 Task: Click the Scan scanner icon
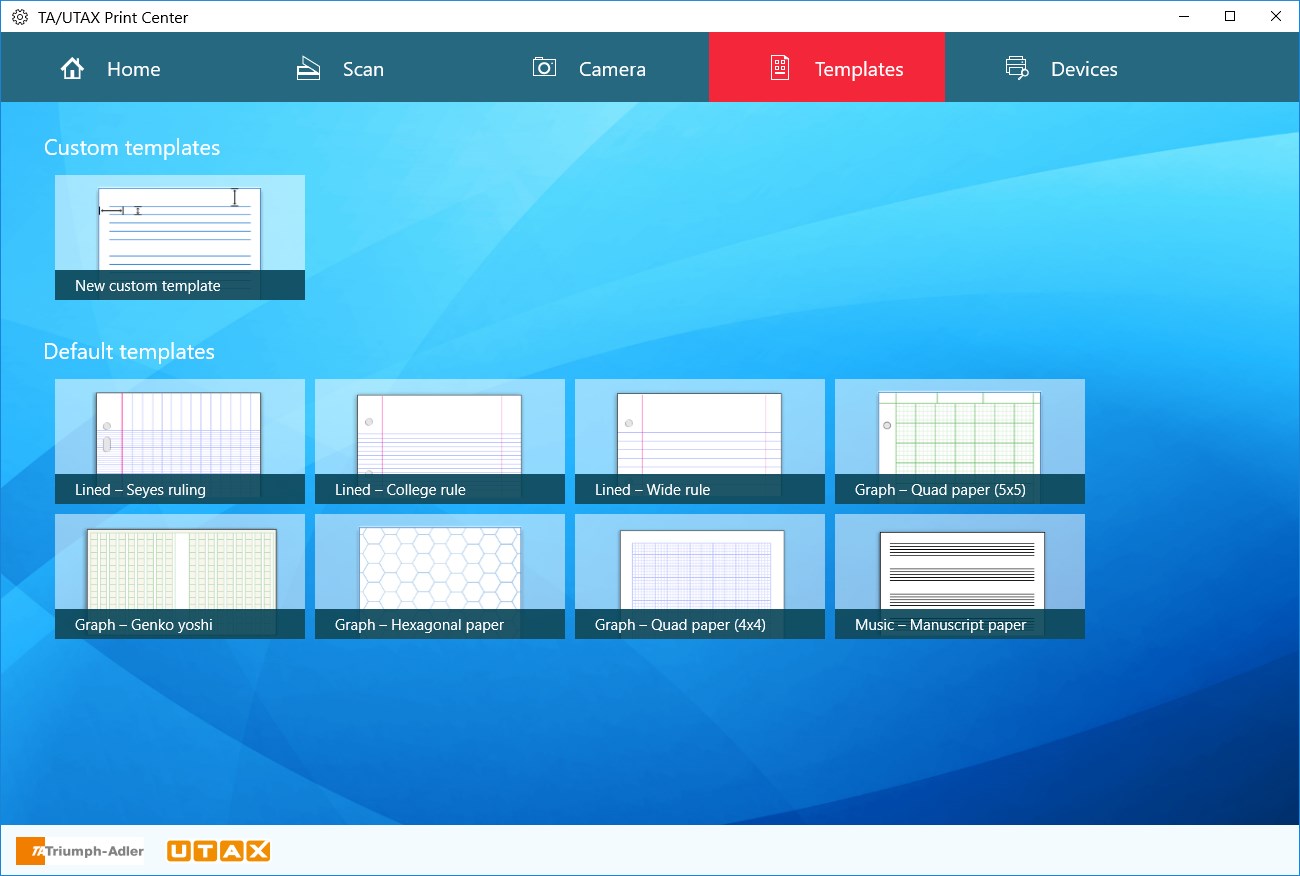point(307,68)
